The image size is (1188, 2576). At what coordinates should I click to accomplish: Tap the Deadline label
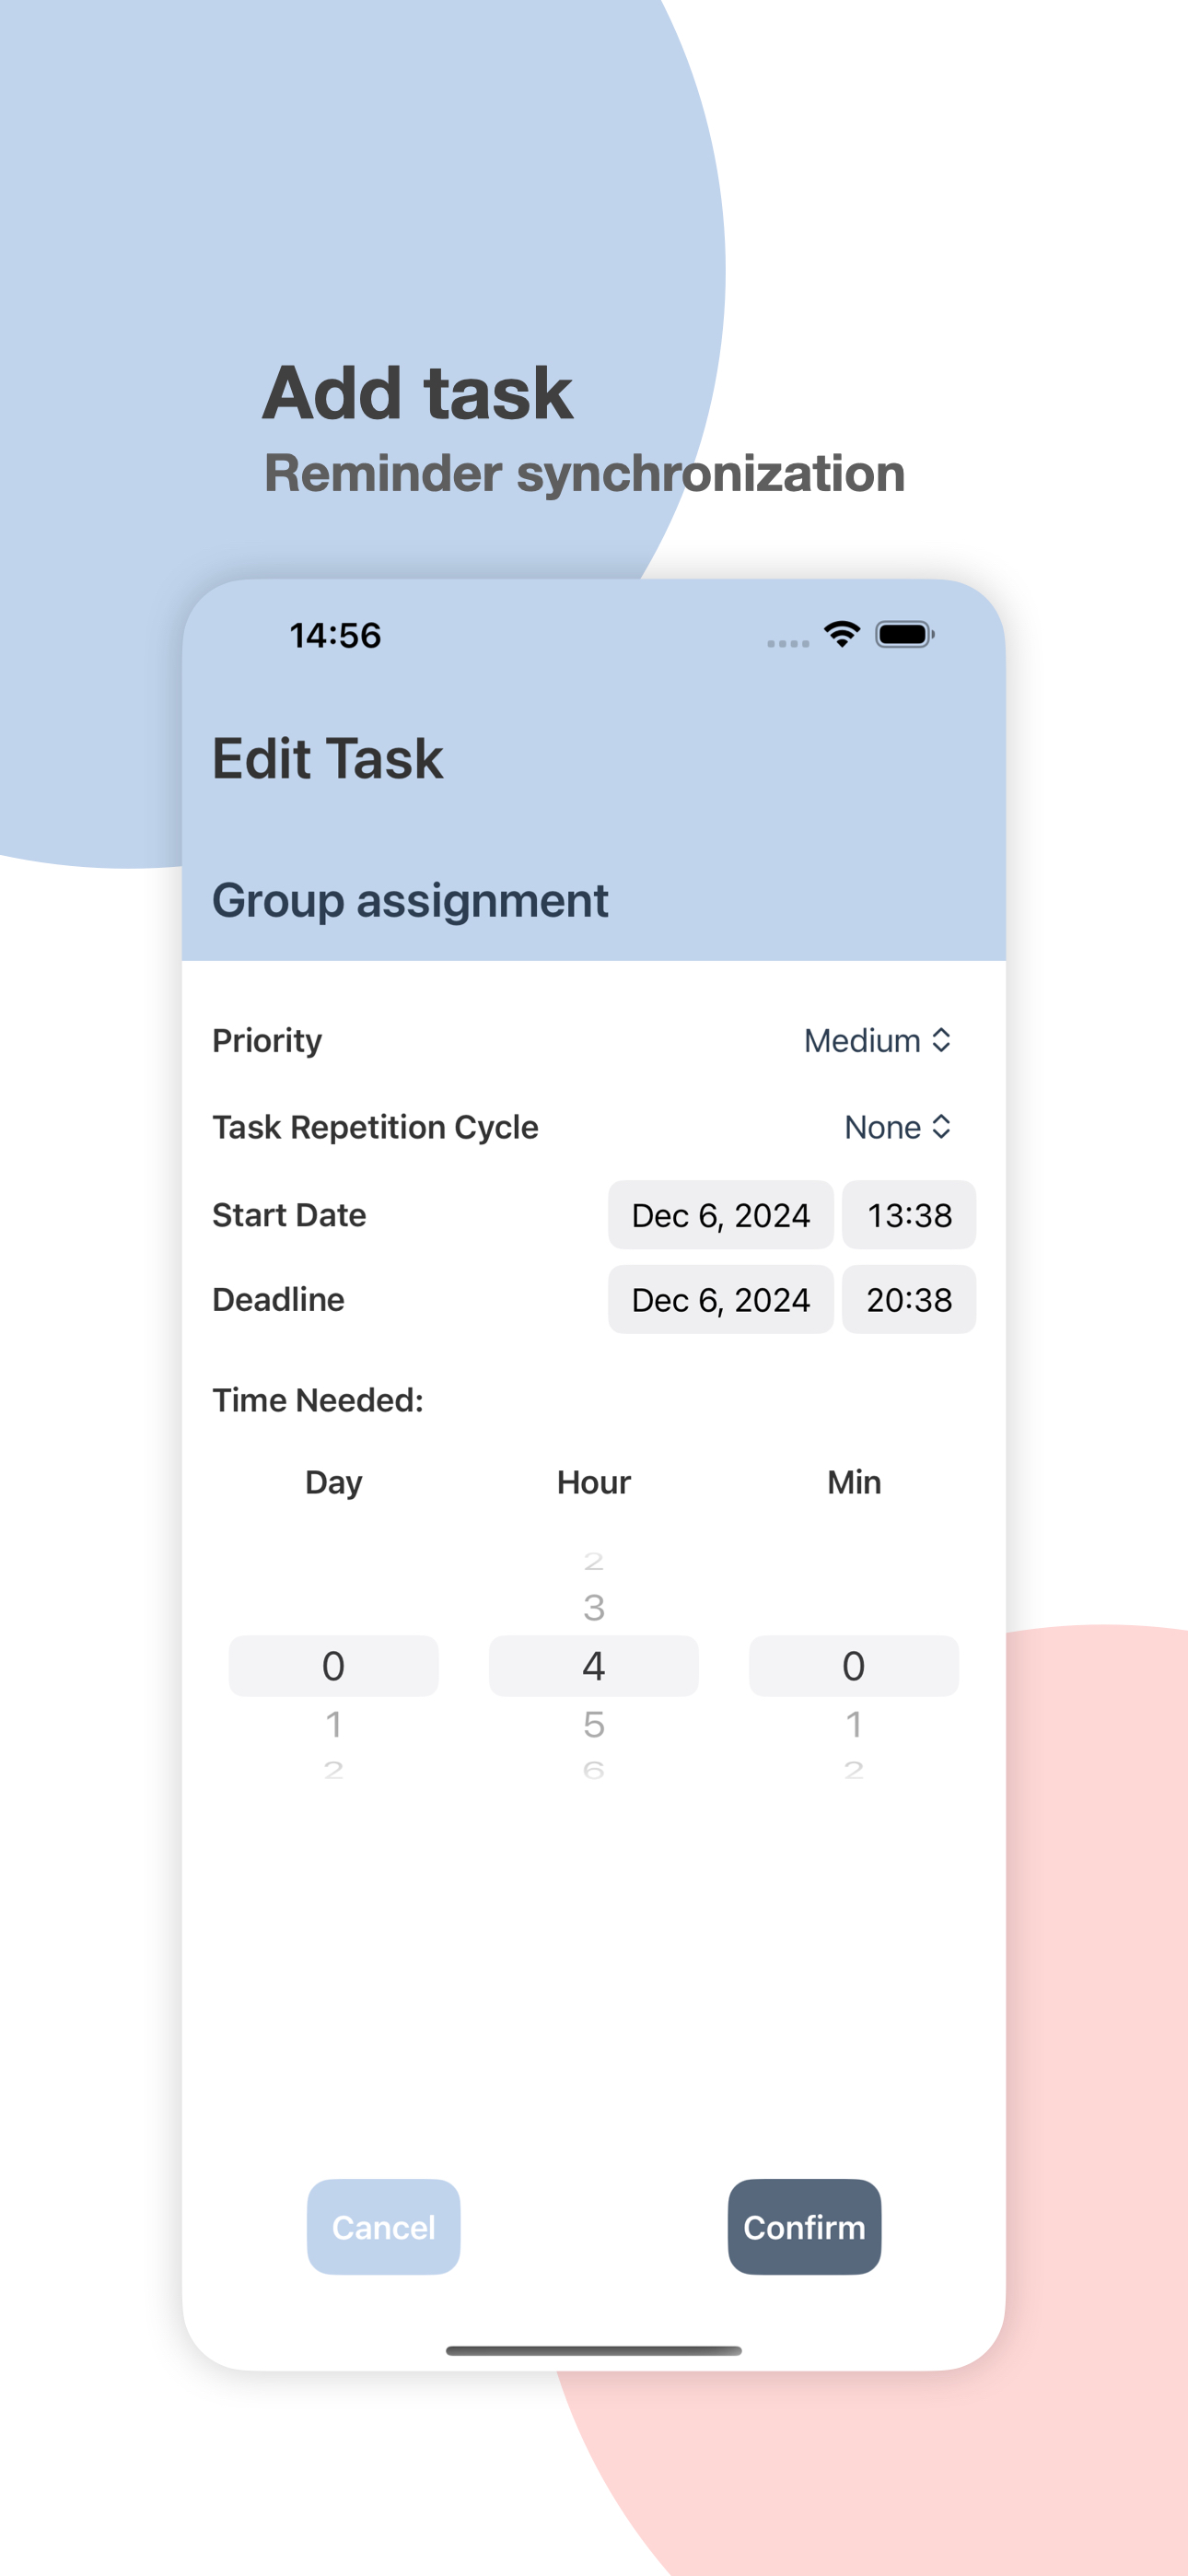[278, 1299]
